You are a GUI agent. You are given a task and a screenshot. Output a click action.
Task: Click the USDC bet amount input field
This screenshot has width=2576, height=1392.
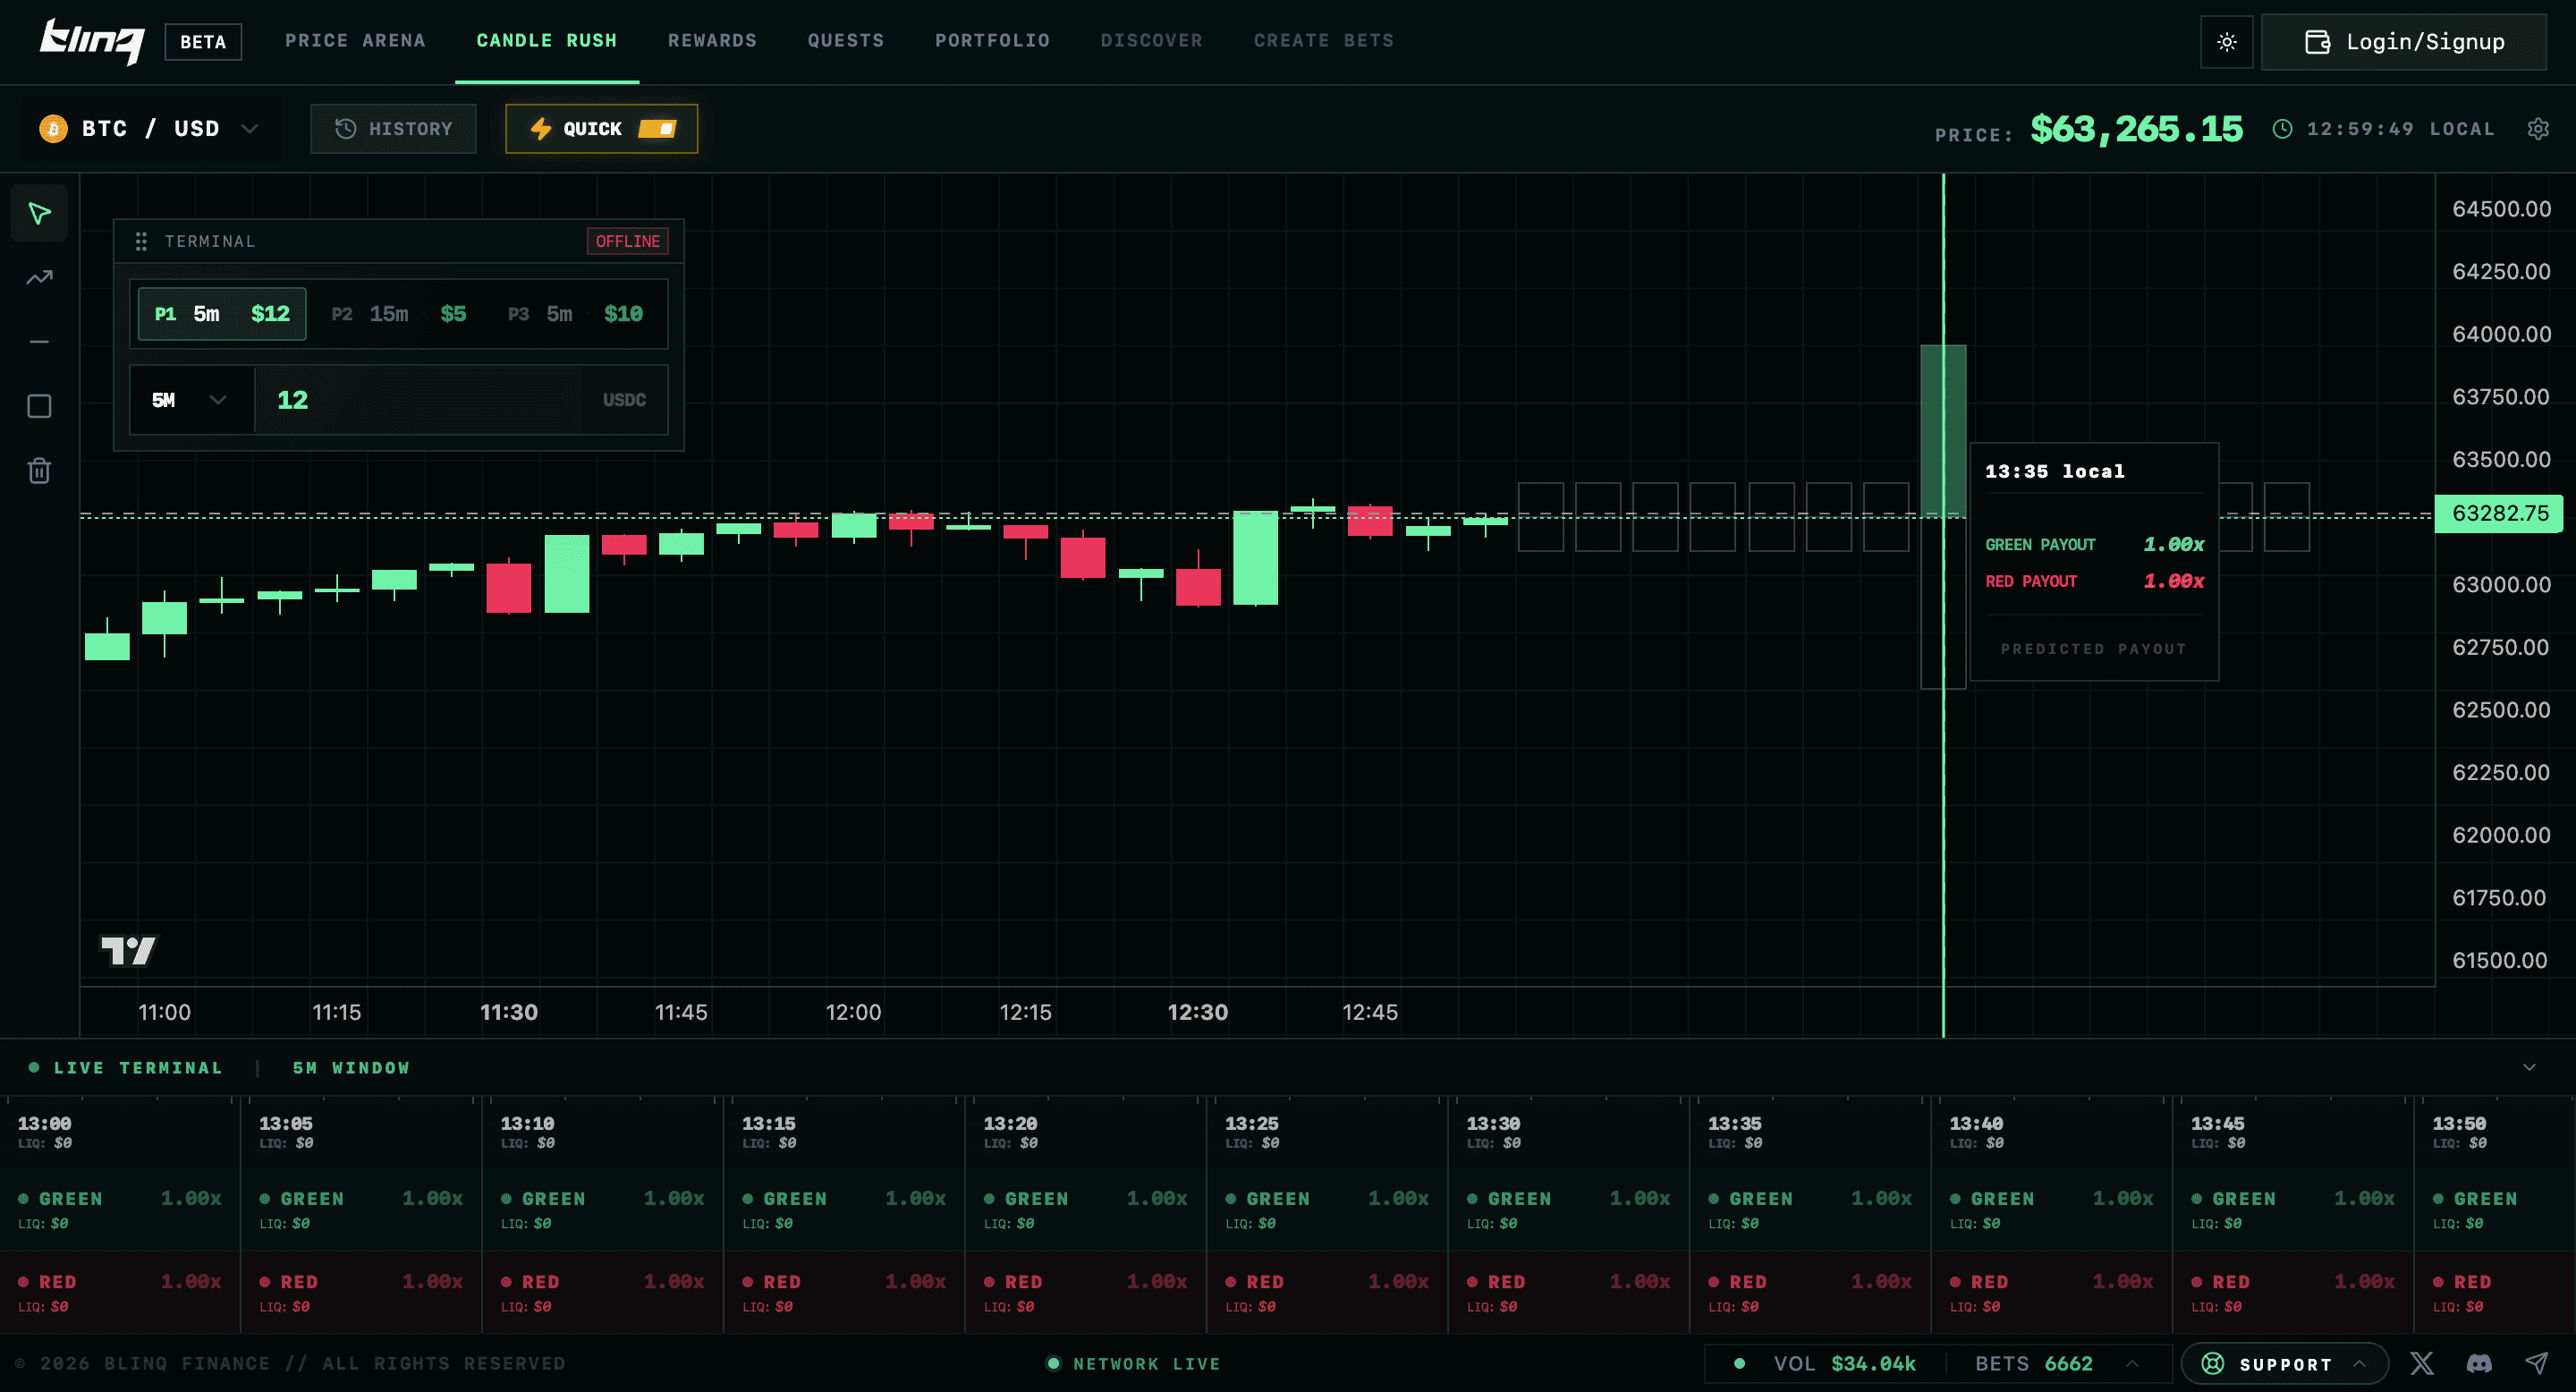click(x=420, y=400)
